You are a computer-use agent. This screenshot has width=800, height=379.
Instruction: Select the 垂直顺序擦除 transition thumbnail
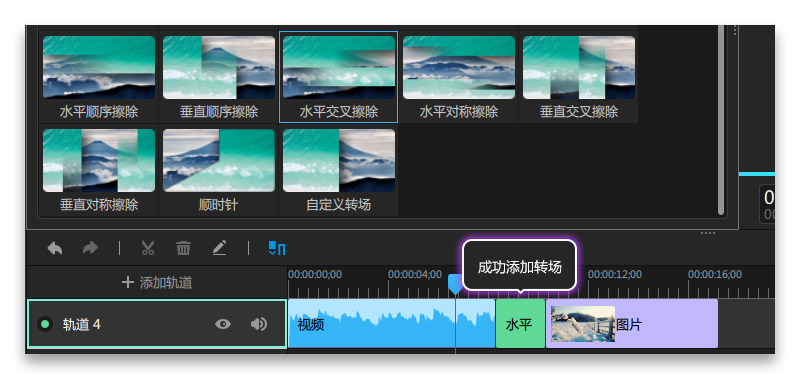coord(219,67)
